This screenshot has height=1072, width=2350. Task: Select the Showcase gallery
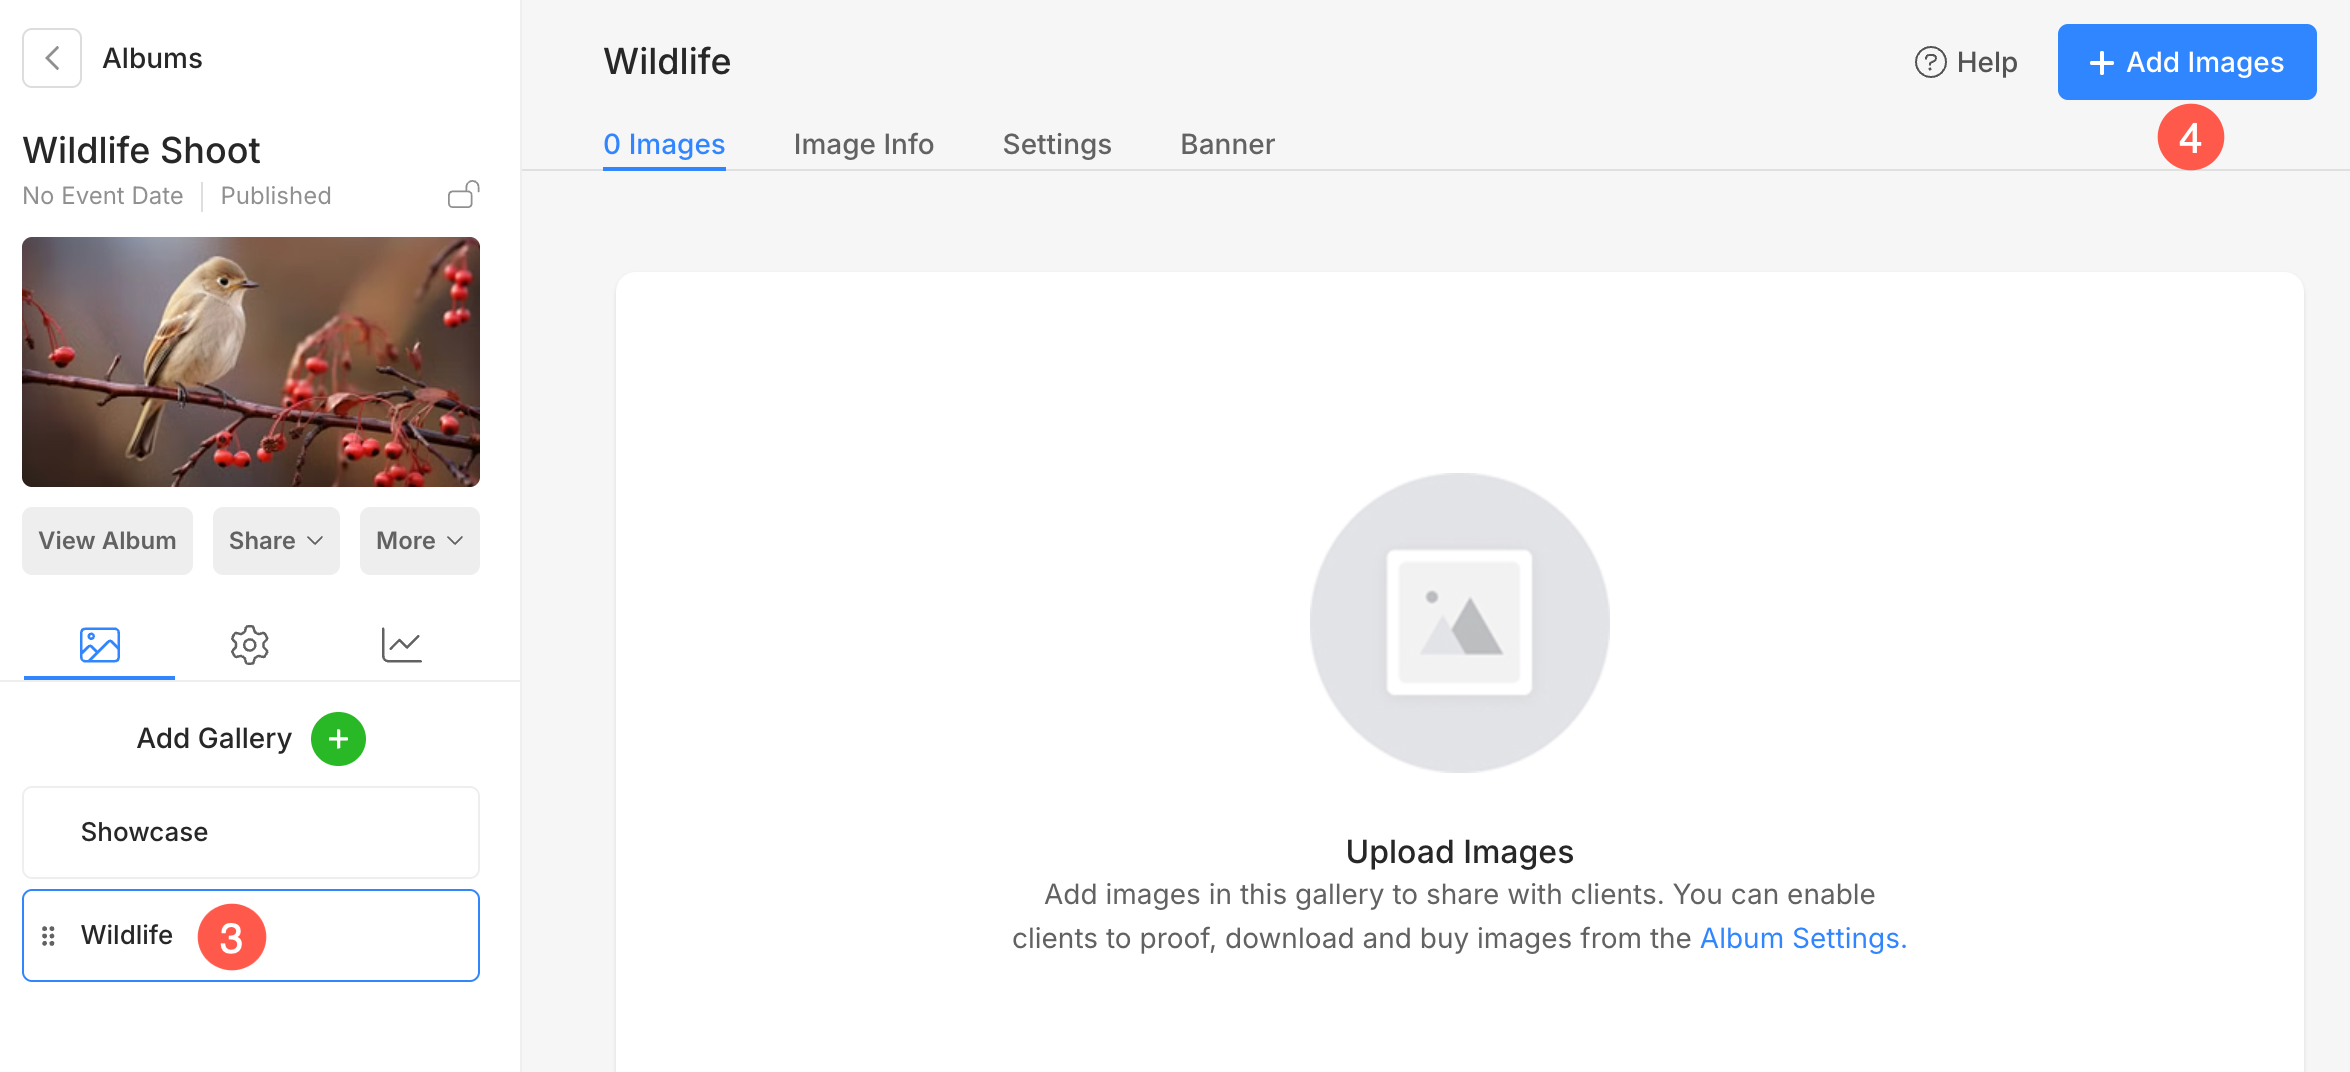pos(250,832)
